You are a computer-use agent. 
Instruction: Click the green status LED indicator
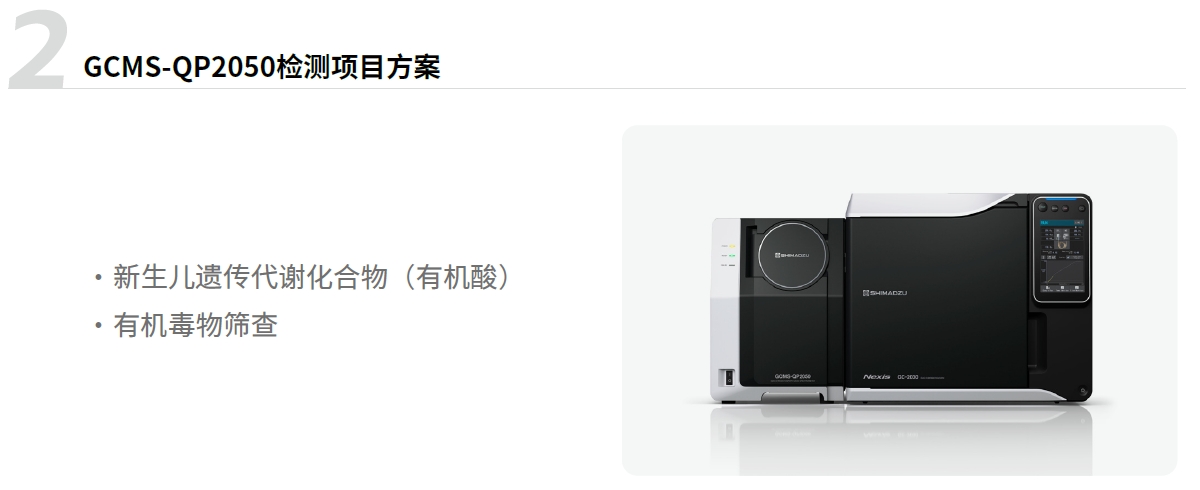pyautogui.click(x=732, y=256)
